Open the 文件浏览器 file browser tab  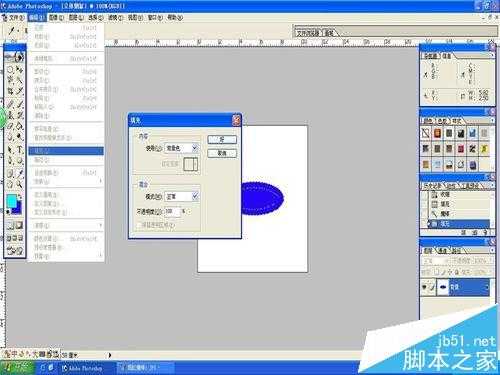coord(308,33)
